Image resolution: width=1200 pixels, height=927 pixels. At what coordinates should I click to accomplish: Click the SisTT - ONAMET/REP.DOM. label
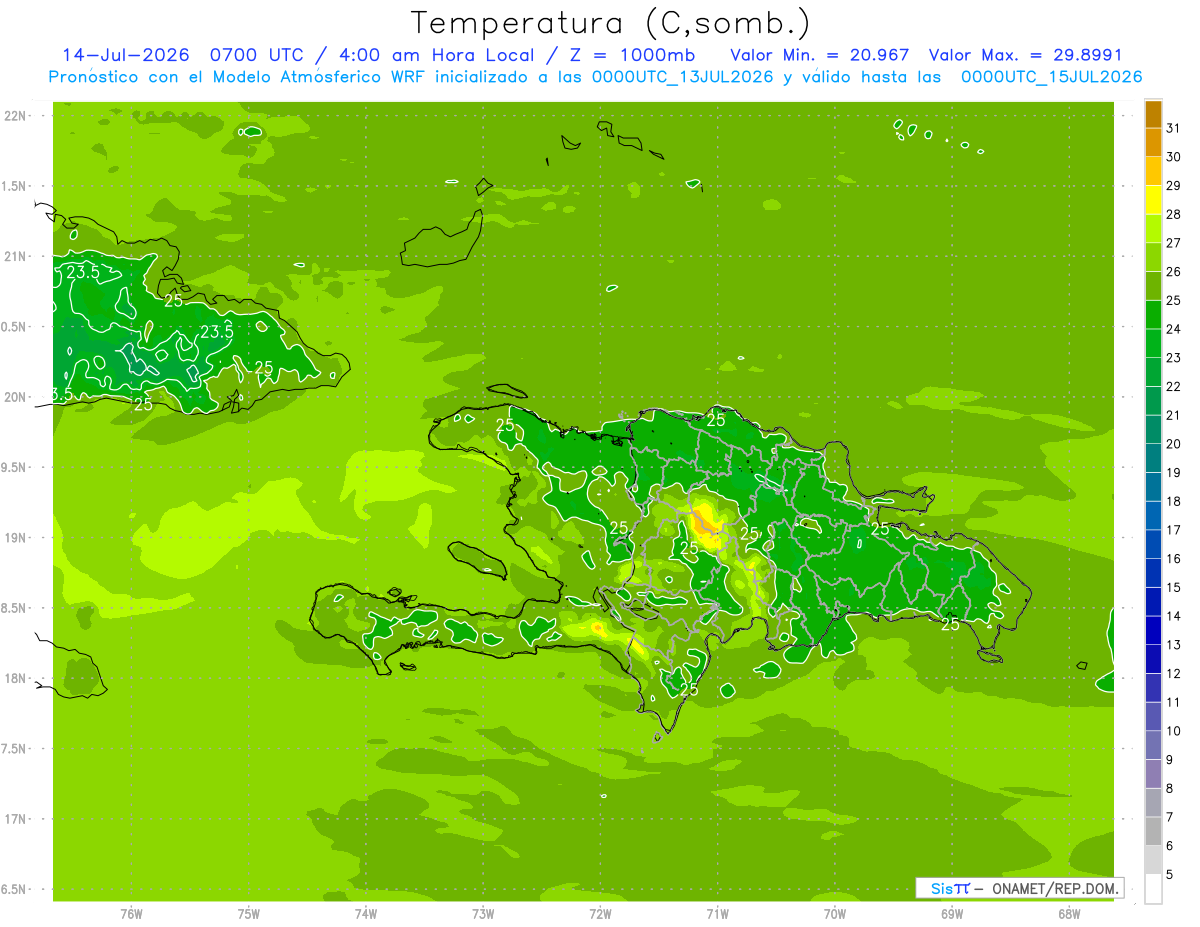[1019, 888]
